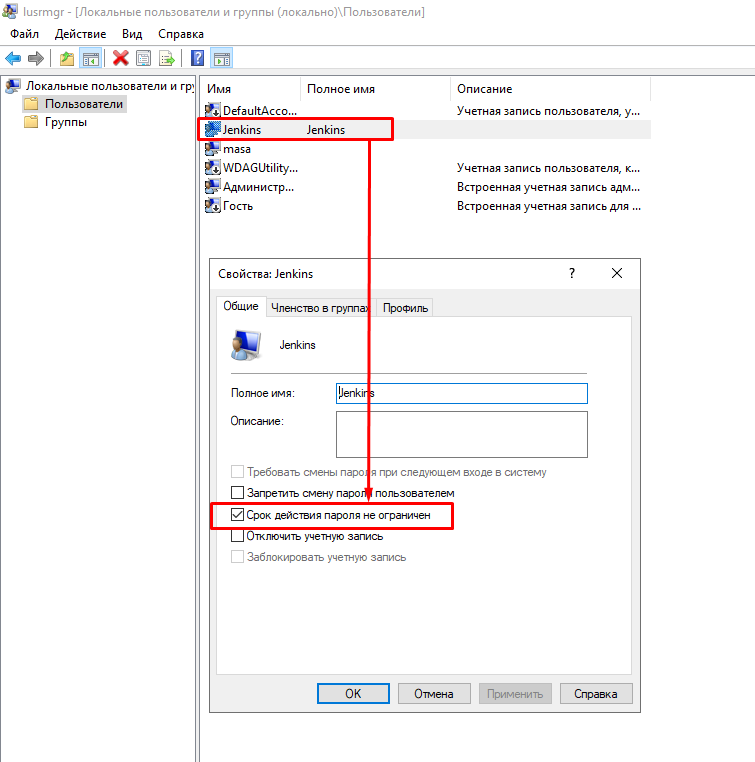Click the blue Help question mark icon
Image resolution: width=755 pixels, height=762 pixels.
[198, 58]
